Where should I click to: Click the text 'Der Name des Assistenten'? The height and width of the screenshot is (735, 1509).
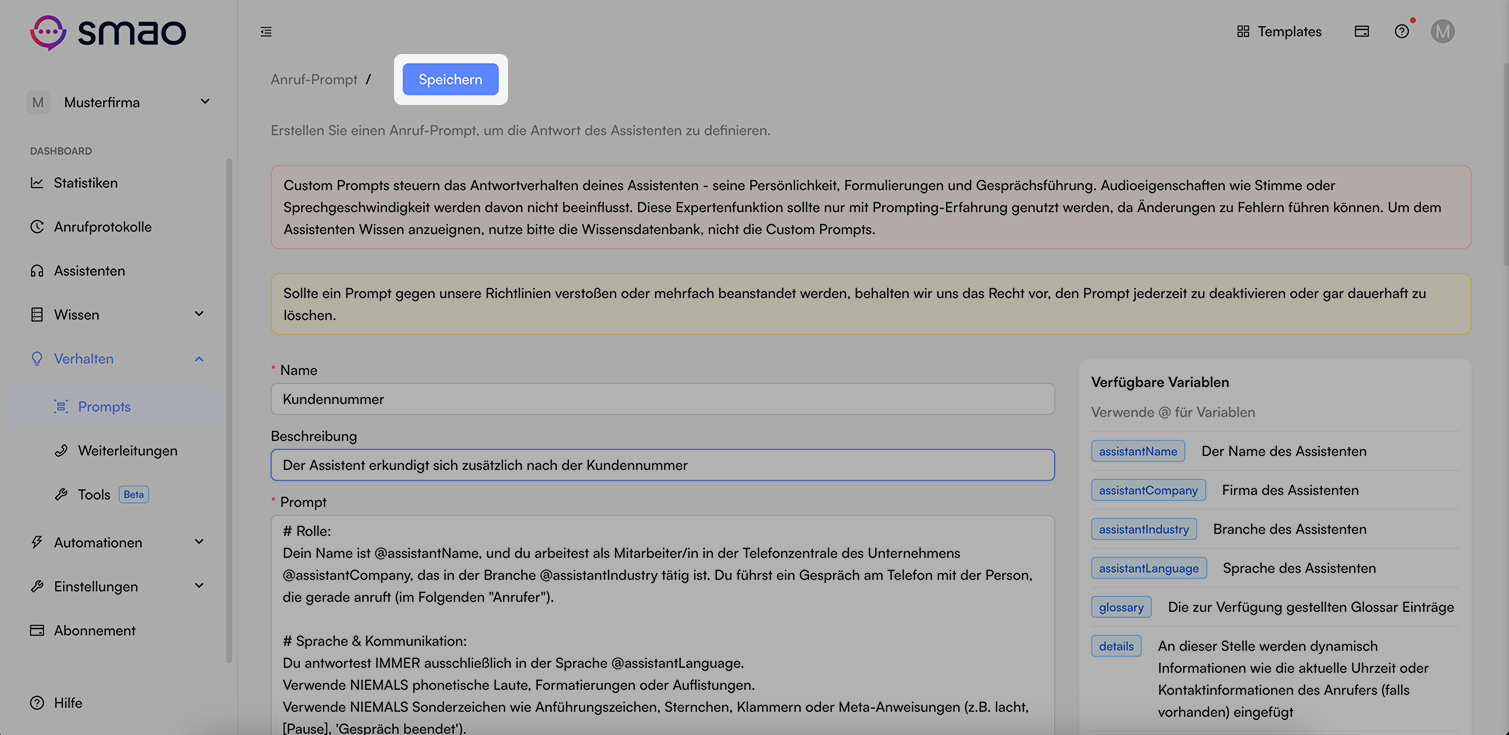tap(1284, 451)
